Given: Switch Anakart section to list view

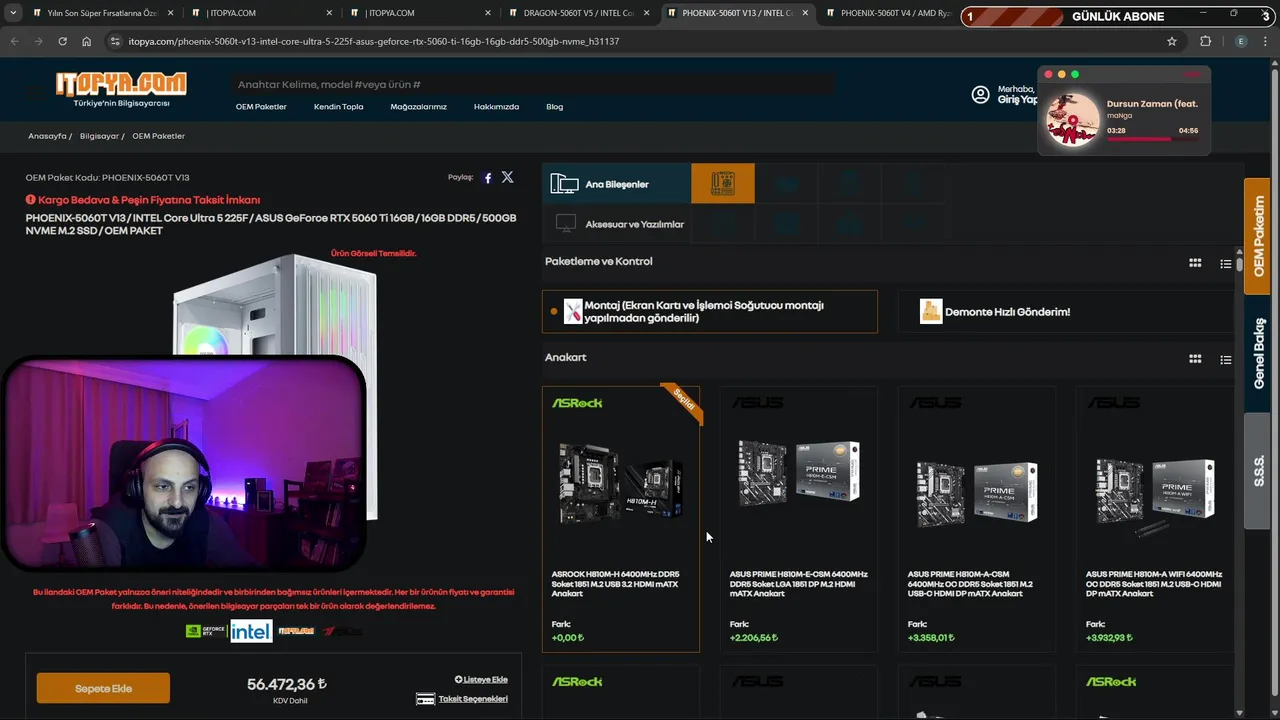Looking at the screenshot, I should [1226, 360].
